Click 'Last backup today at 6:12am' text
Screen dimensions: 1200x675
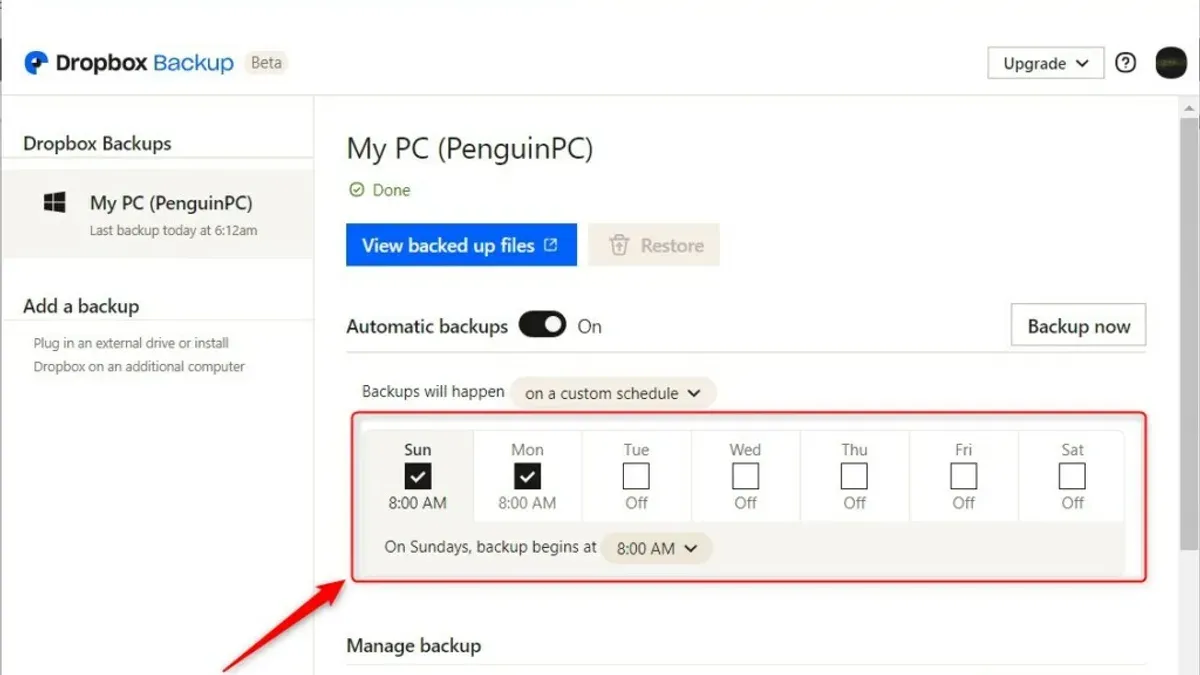click(174, 230)
